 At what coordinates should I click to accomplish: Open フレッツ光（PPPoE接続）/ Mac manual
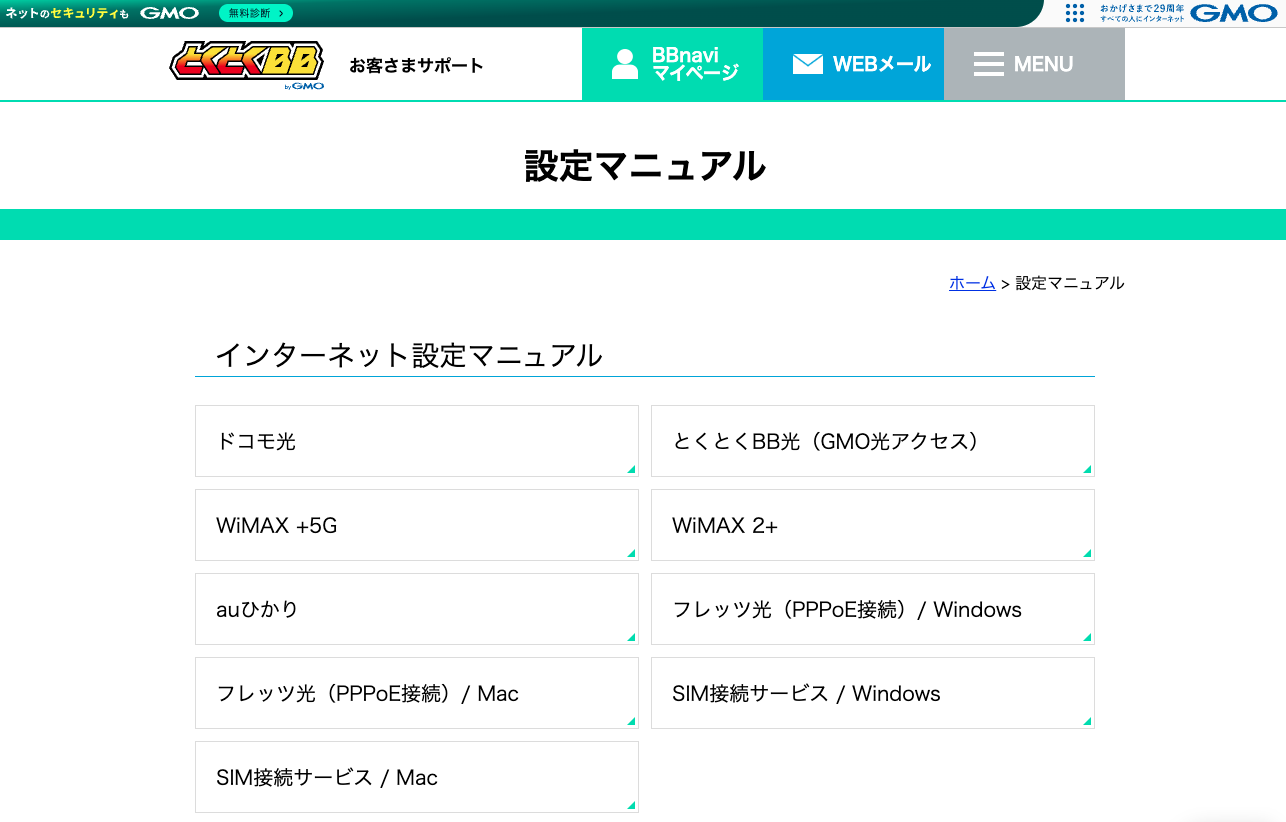pyautogui.click(x=417, y=693)
